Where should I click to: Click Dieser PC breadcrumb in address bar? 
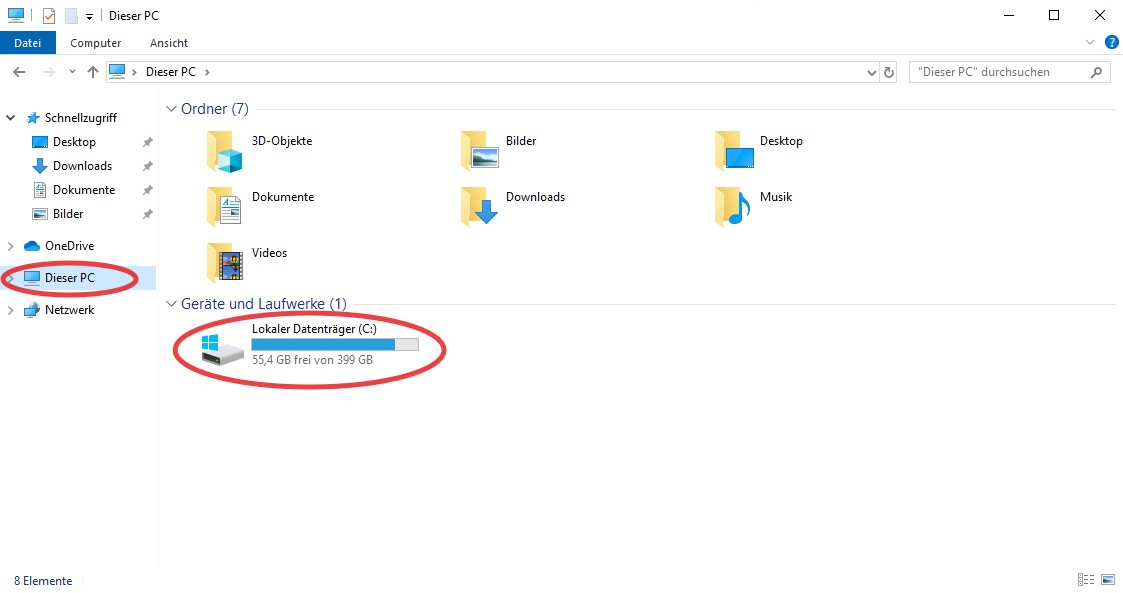tap(170, 72)
